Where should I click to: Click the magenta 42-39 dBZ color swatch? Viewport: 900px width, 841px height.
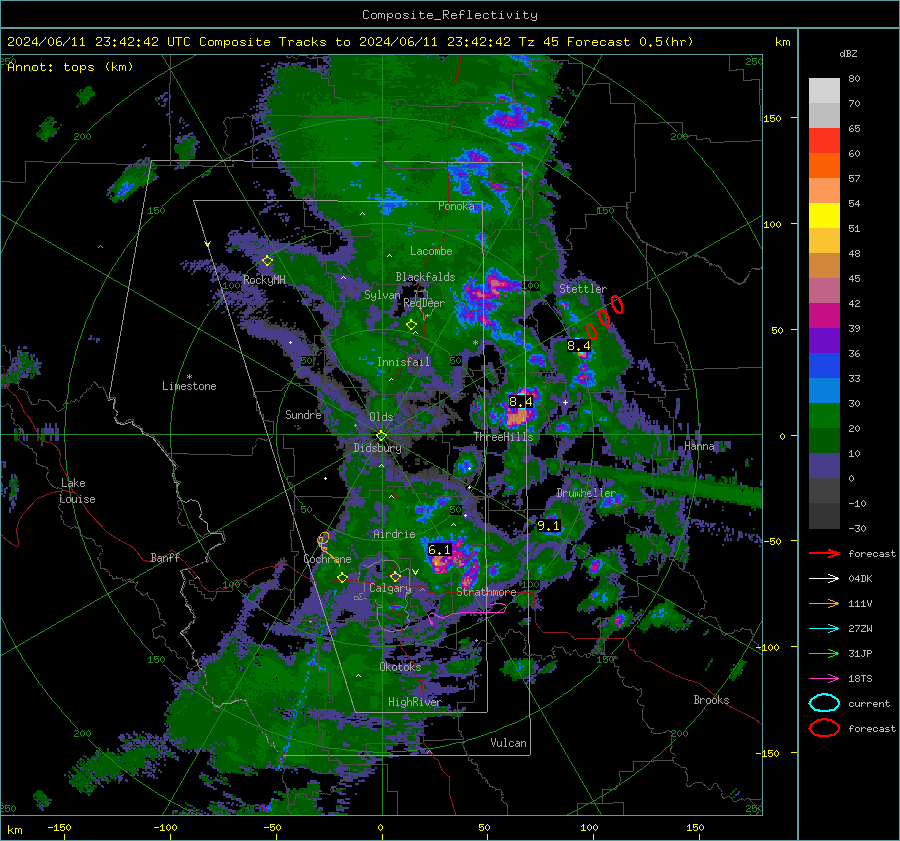pyautogui.click(x=824, y=316)
